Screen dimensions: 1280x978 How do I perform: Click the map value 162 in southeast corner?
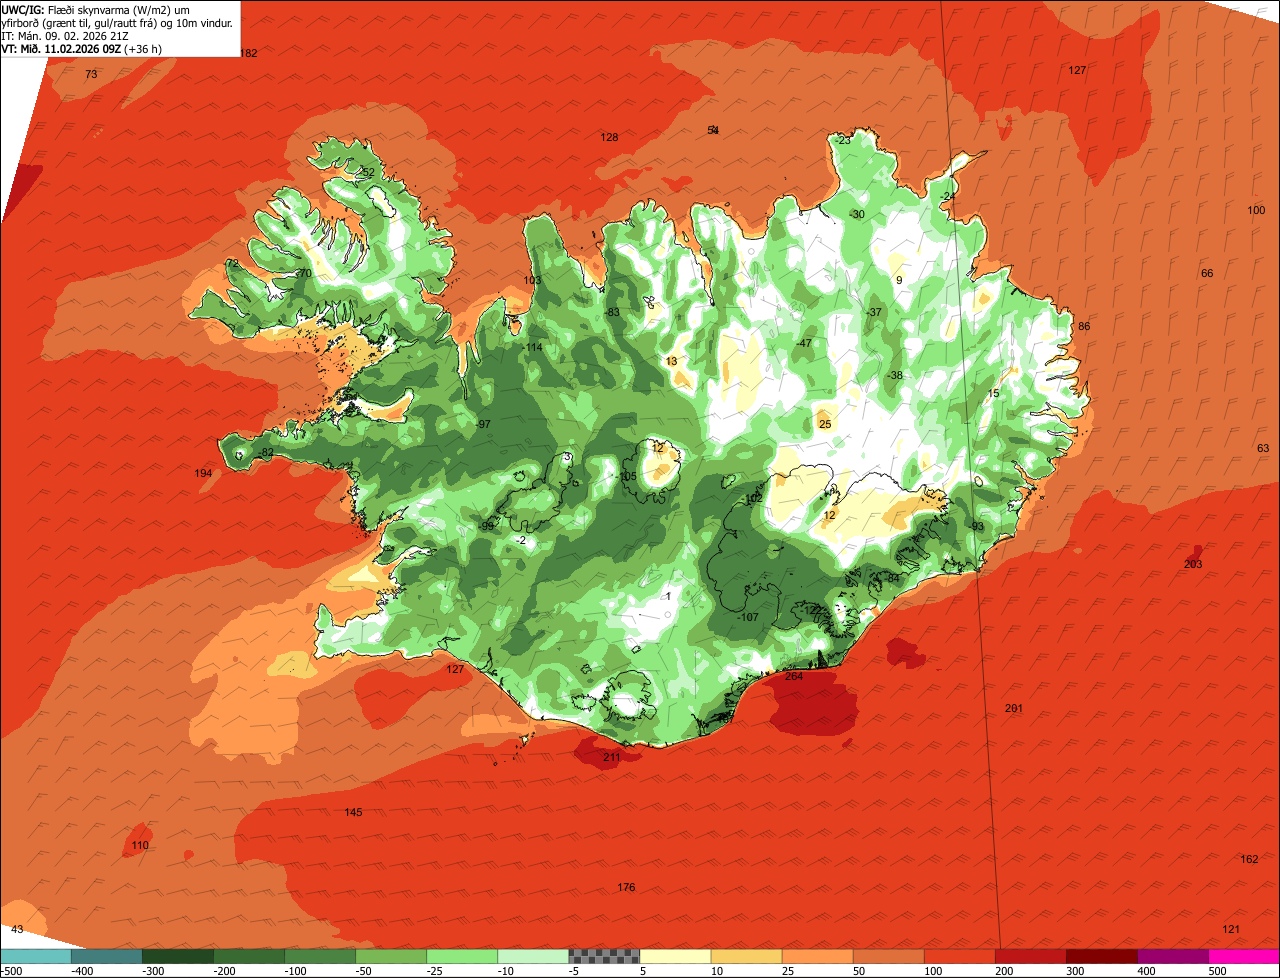coord(1249,860)
